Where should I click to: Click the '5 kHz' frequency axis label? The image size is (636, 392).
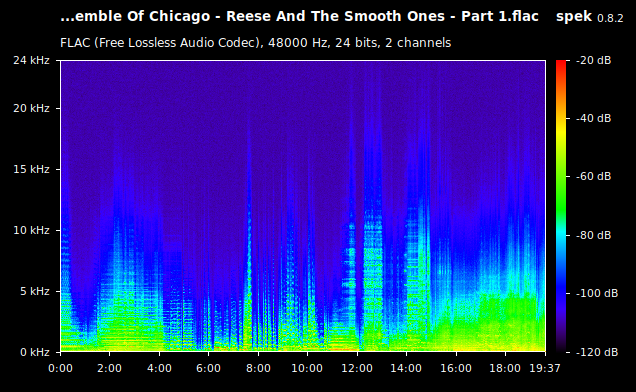click(35, 291)
